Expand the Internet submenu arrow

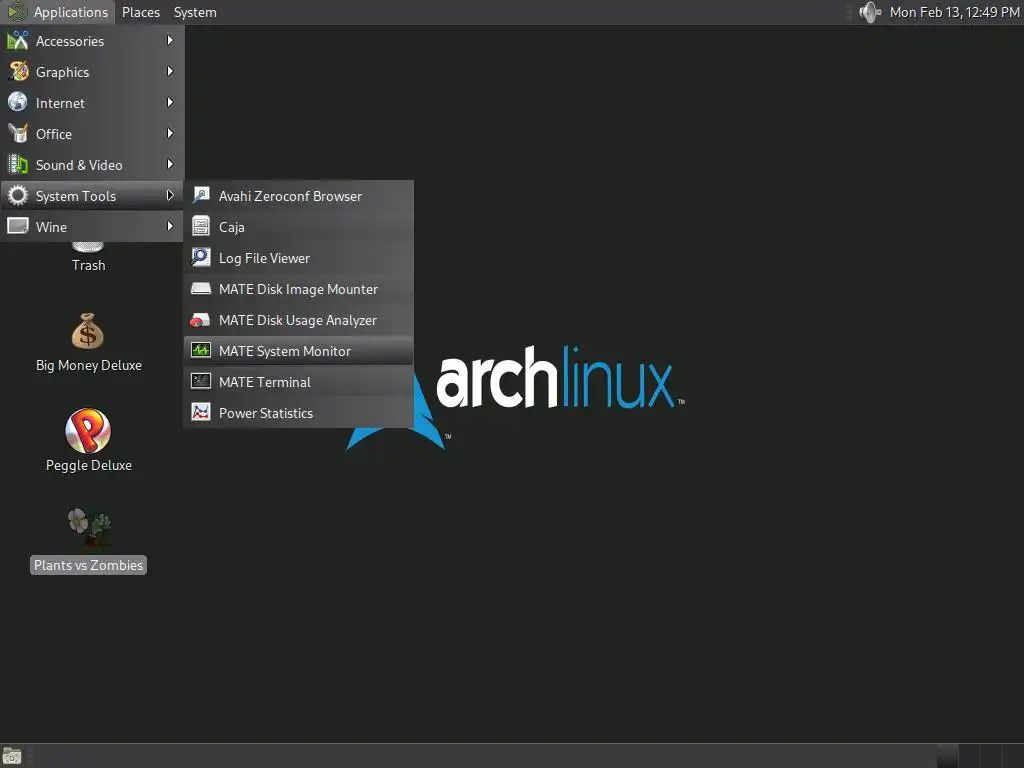click(170, 103)
